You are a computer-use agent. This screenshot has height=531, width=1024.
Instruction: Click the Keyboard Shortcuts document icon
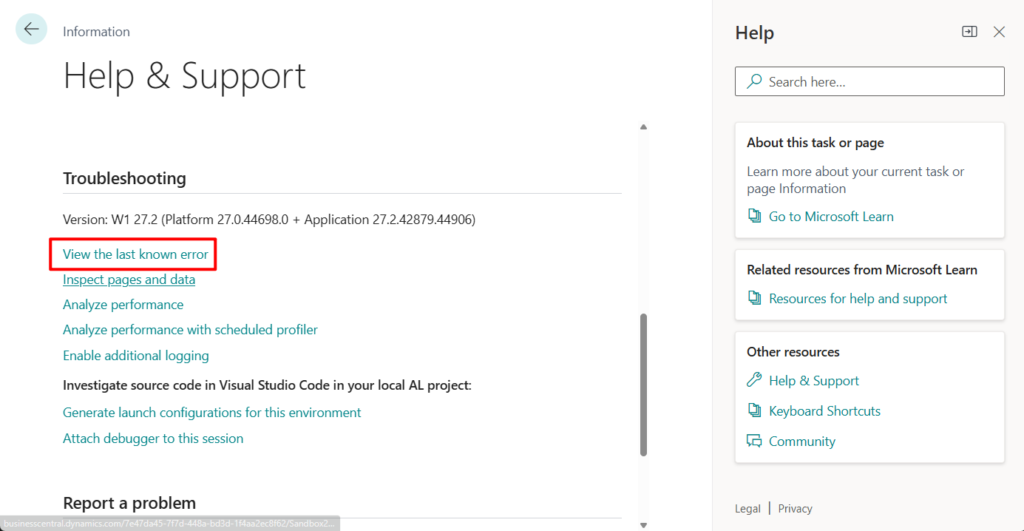[x=755, y=411]
